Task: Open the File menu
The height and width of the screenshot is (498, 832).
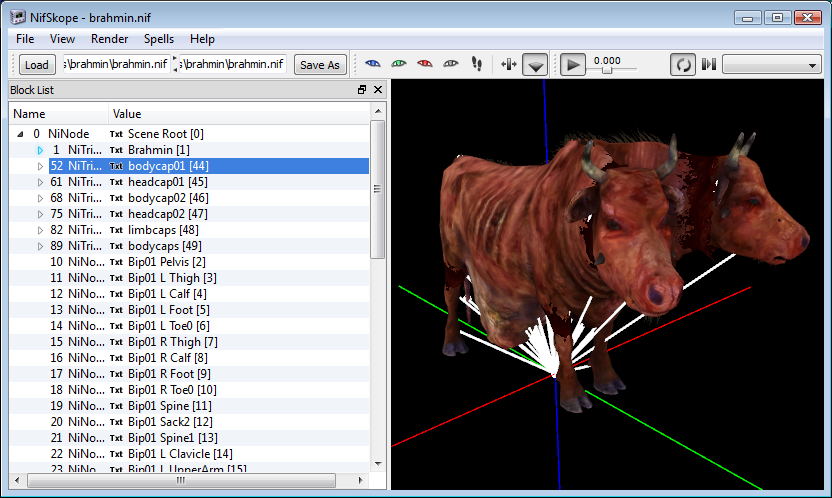Action: 25,39
